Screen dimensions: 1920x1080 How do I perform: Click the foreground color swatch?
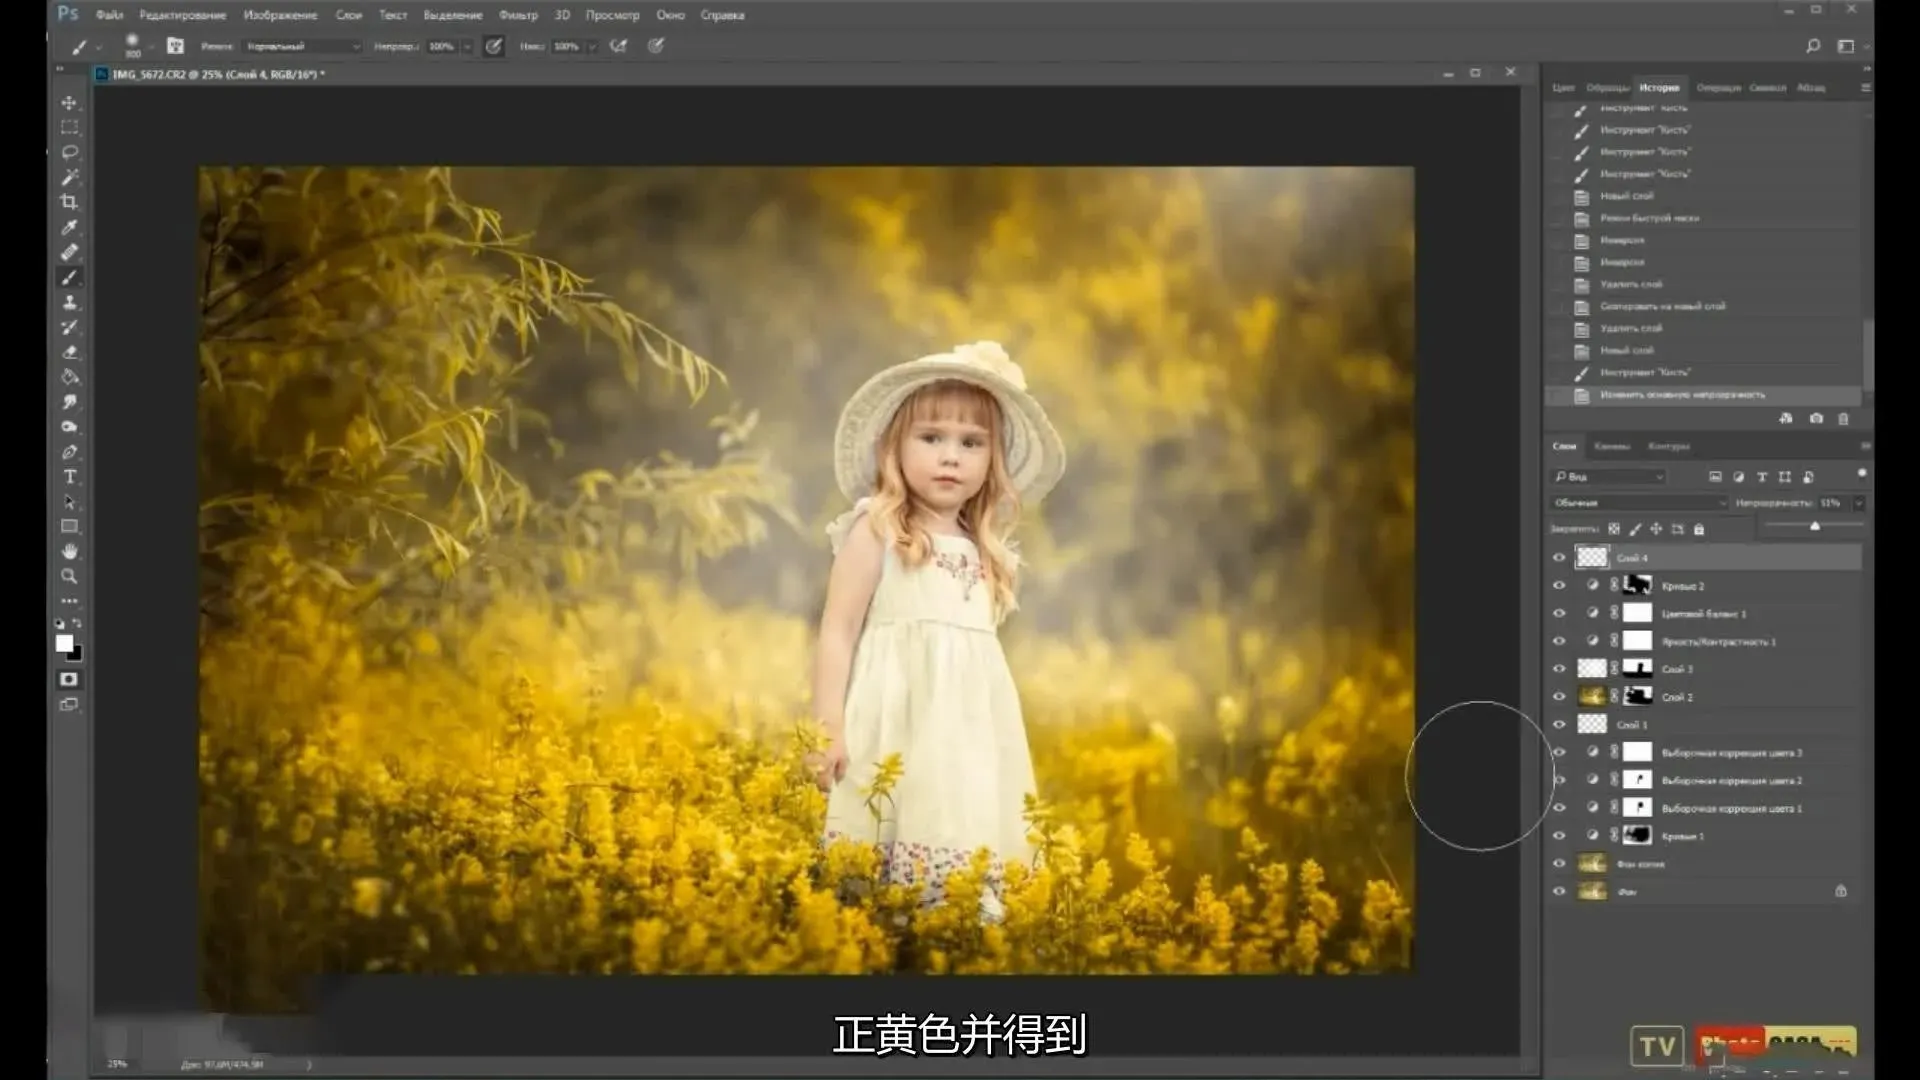[64, 643]
